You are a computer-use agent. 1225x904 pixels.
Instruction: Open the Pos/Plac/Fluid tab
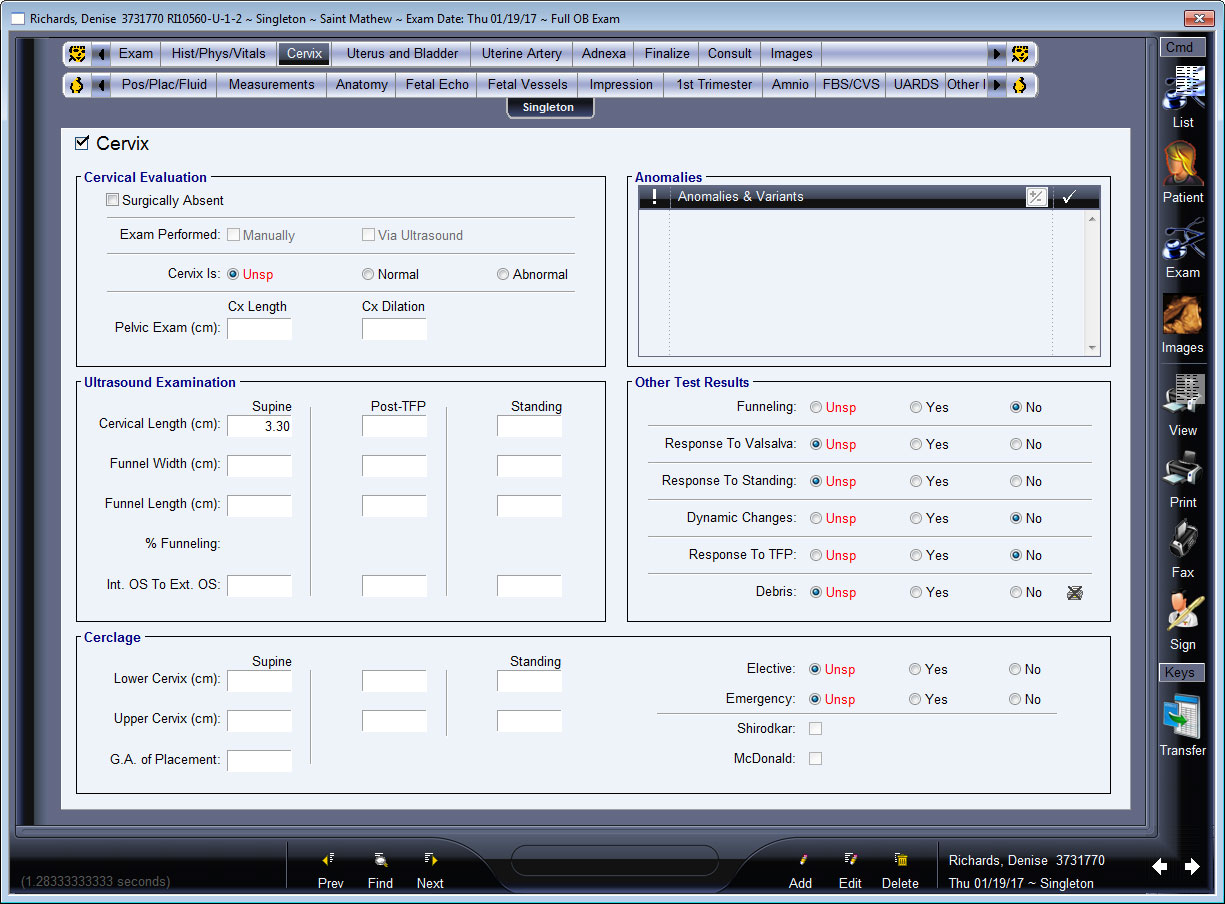click(164, 85)
